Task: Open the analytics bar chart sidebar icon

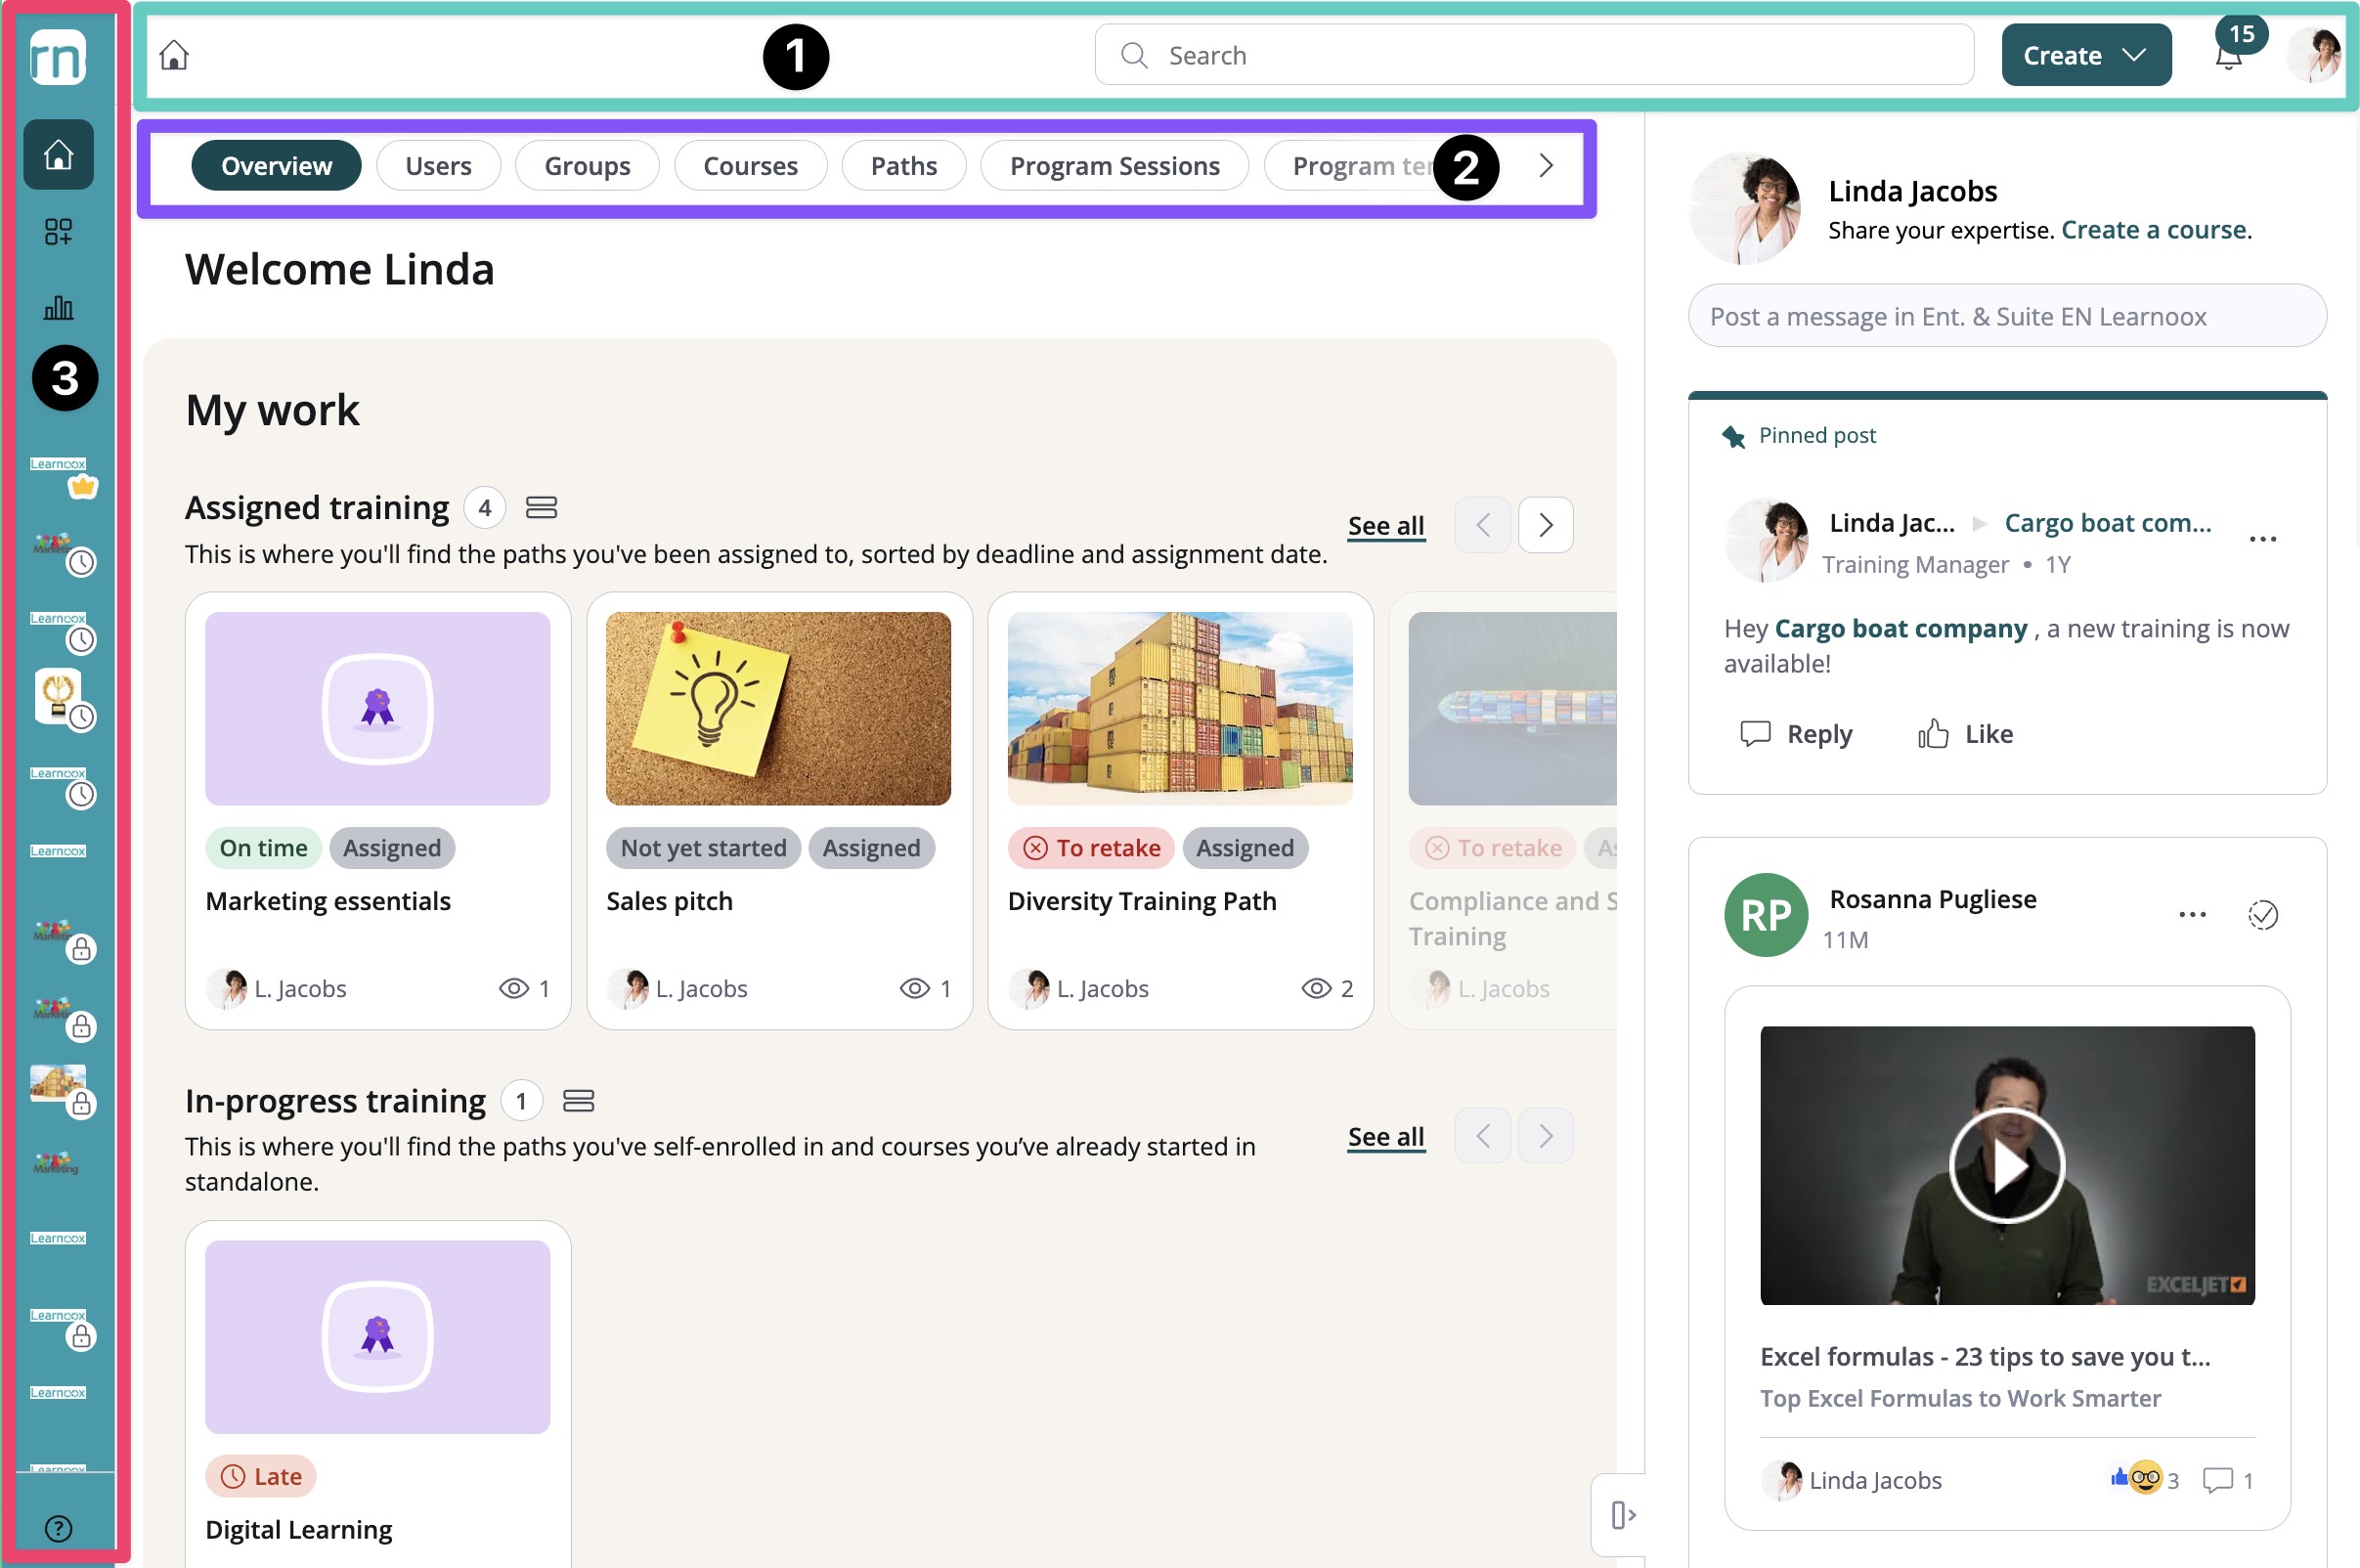Action: point(58,308)
